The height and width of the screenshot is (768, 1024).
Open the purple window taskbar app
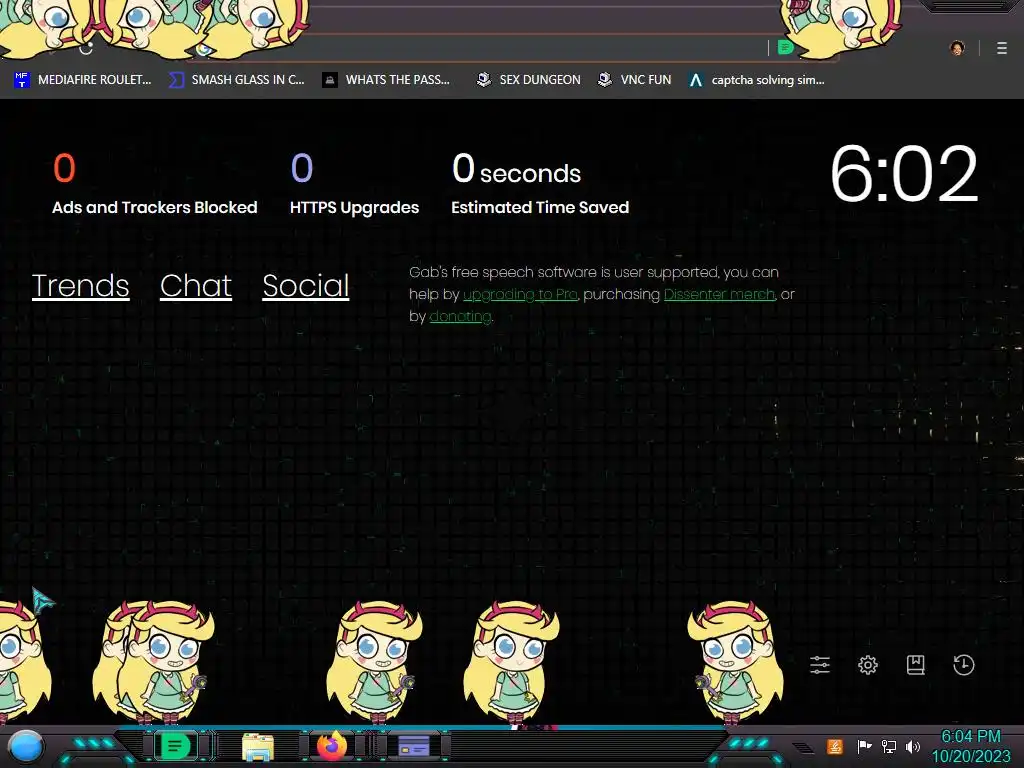click(x=413, y=746)
